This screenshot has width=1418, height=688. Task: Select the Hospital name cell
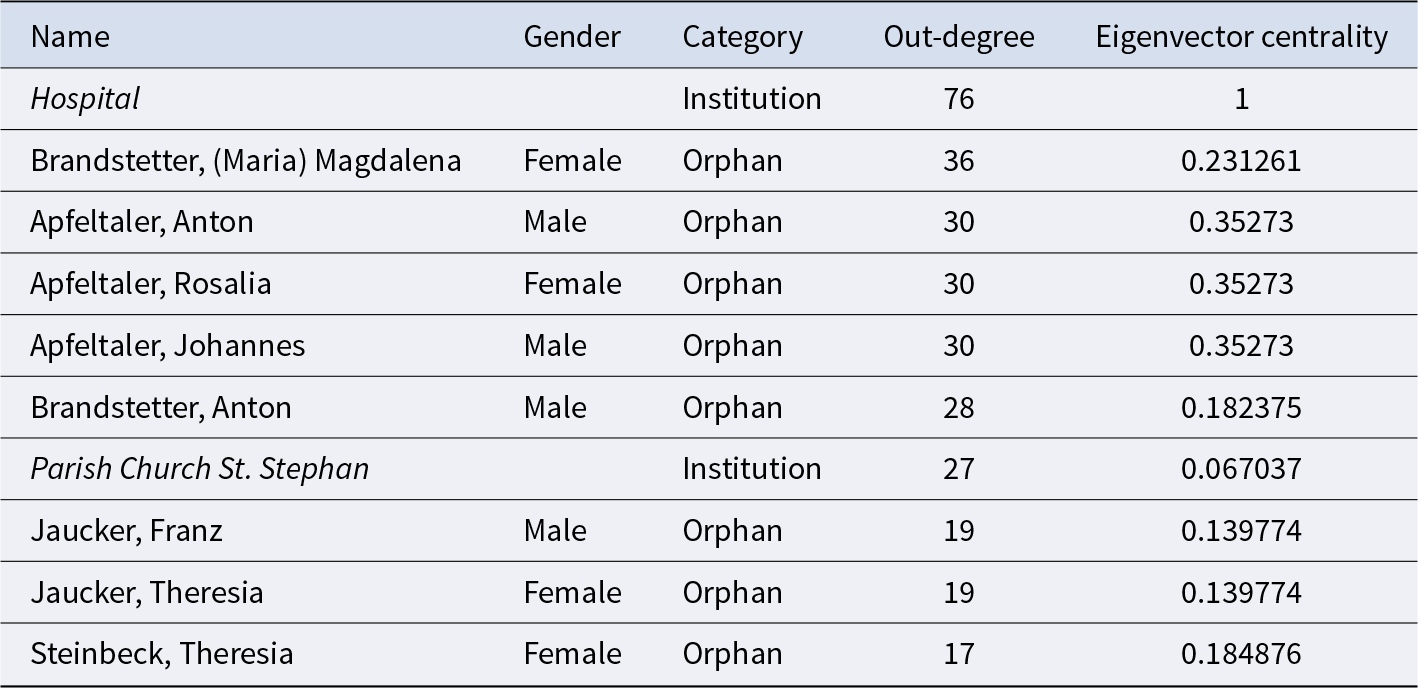pos(85,98)
